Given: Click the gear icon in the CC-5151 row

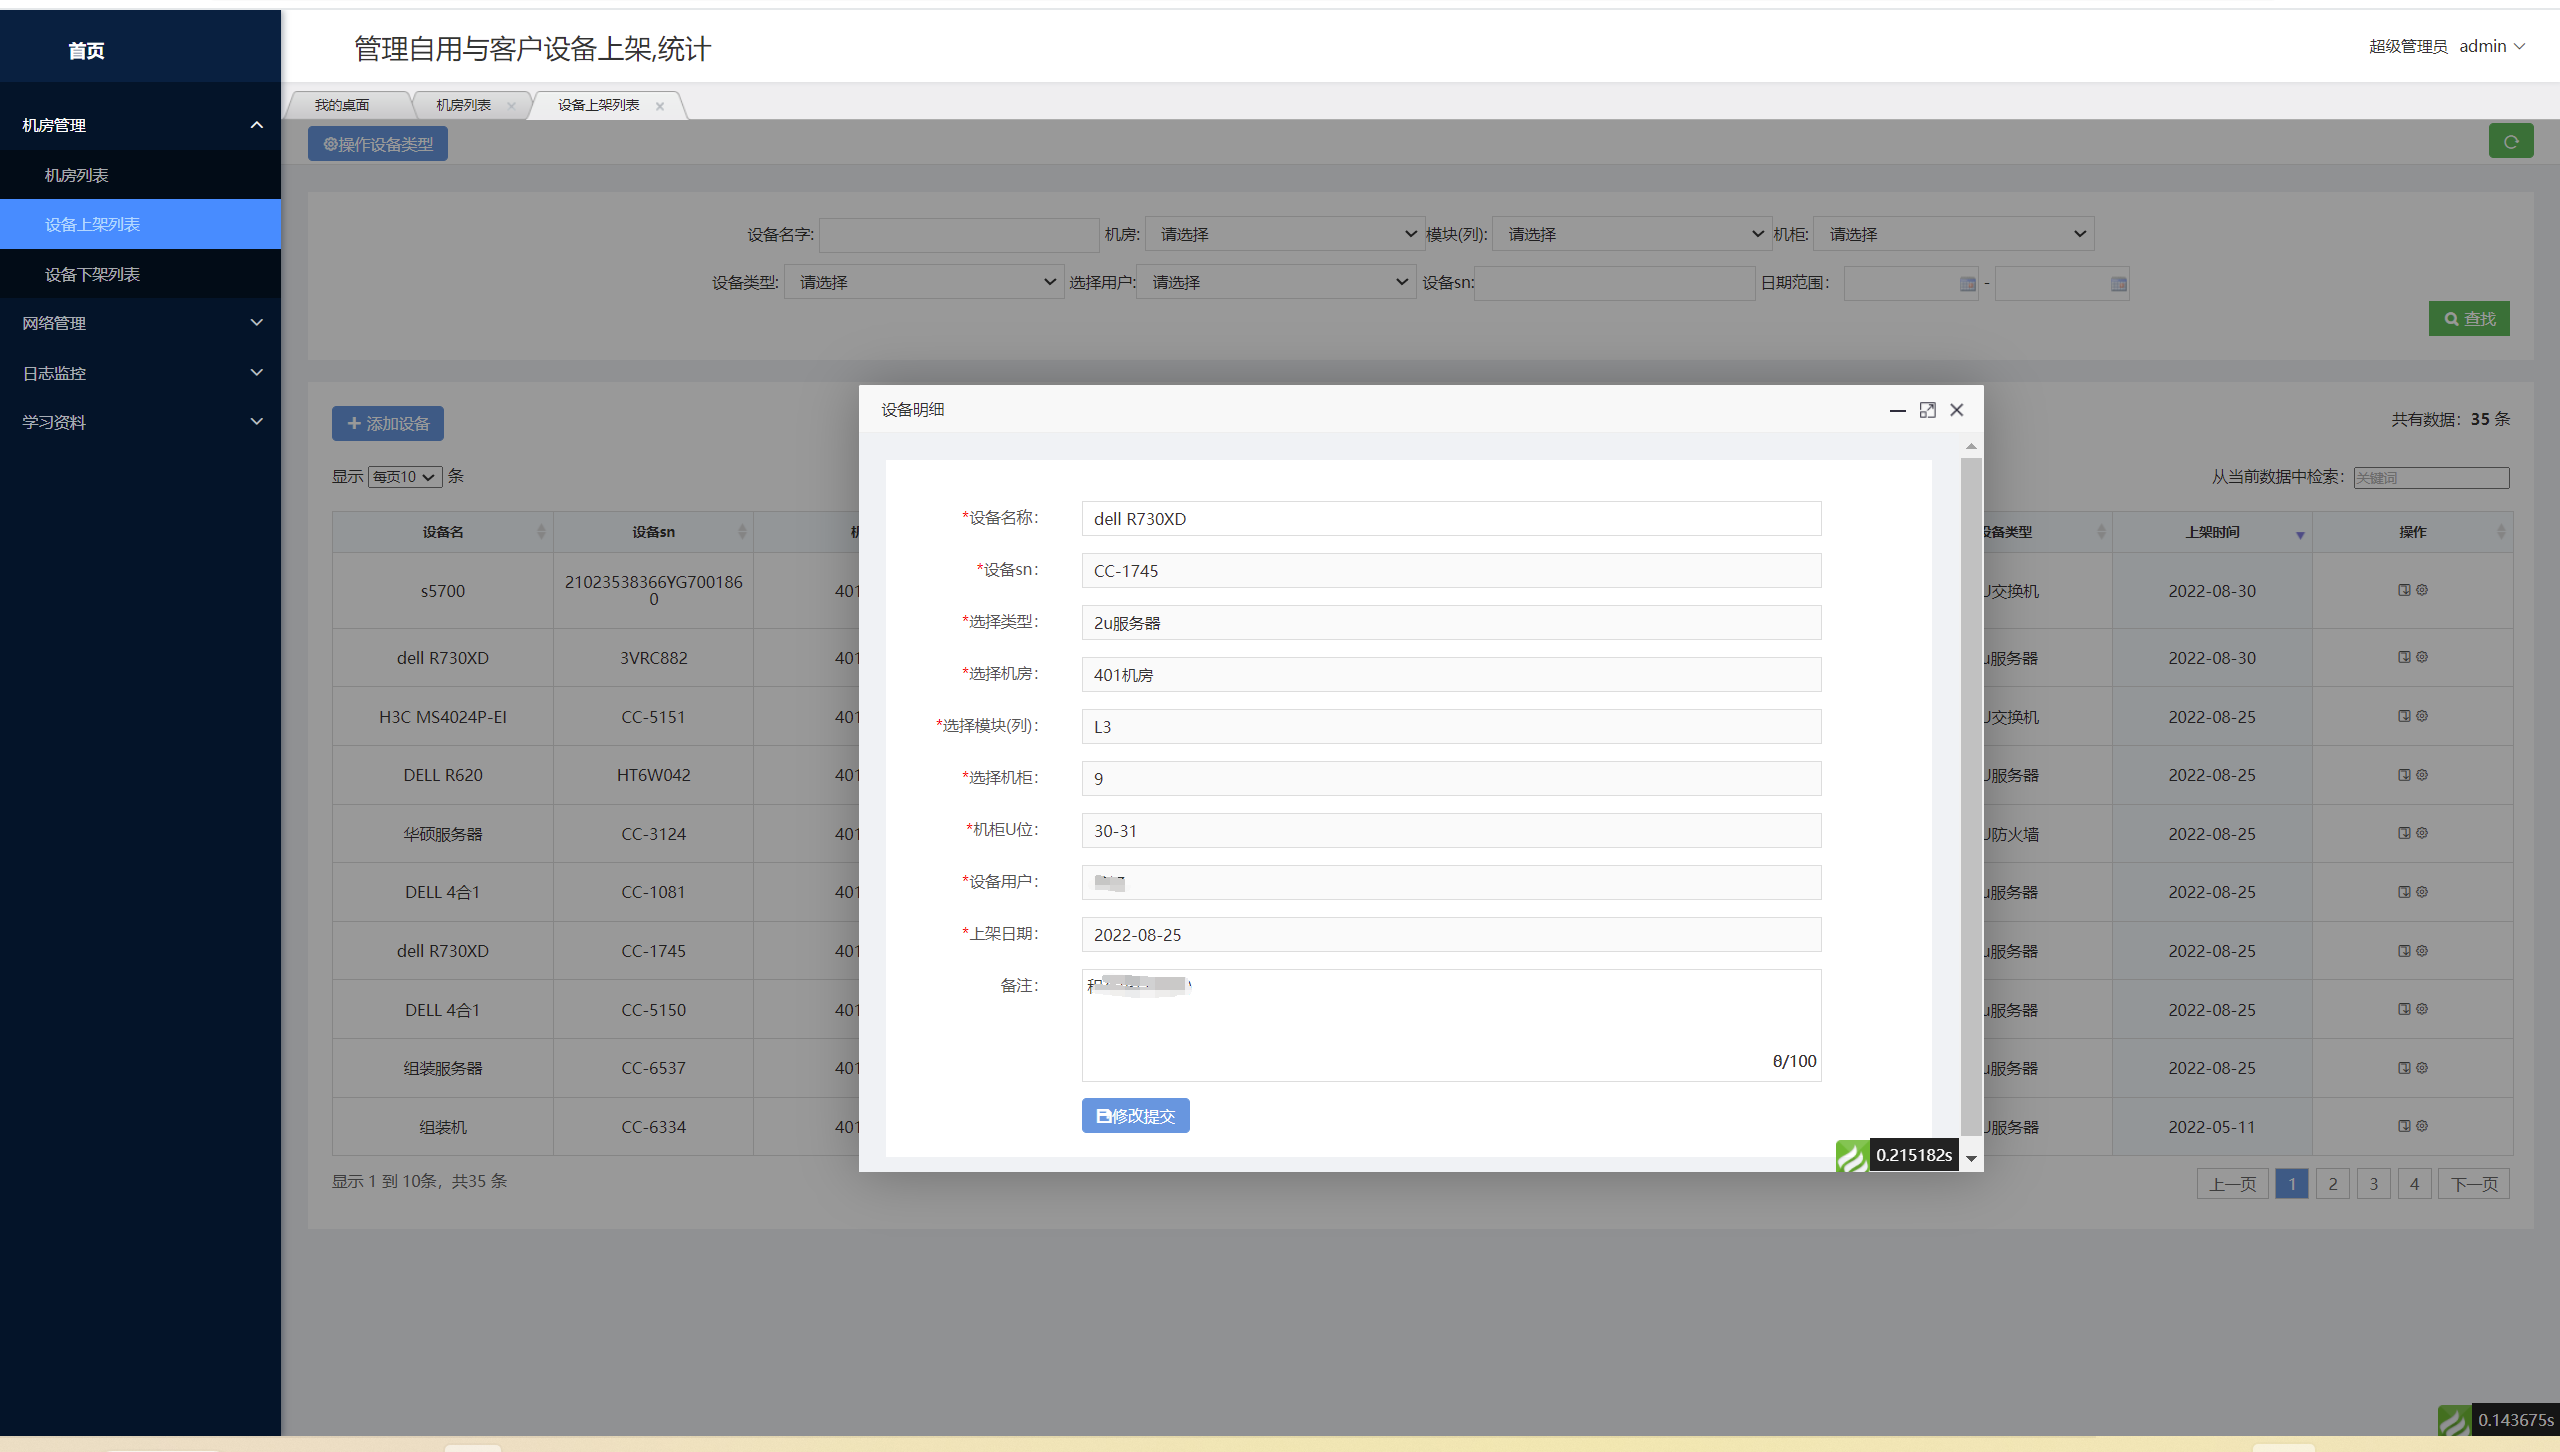Looking at the screenshot, I should pos(2422,716).
